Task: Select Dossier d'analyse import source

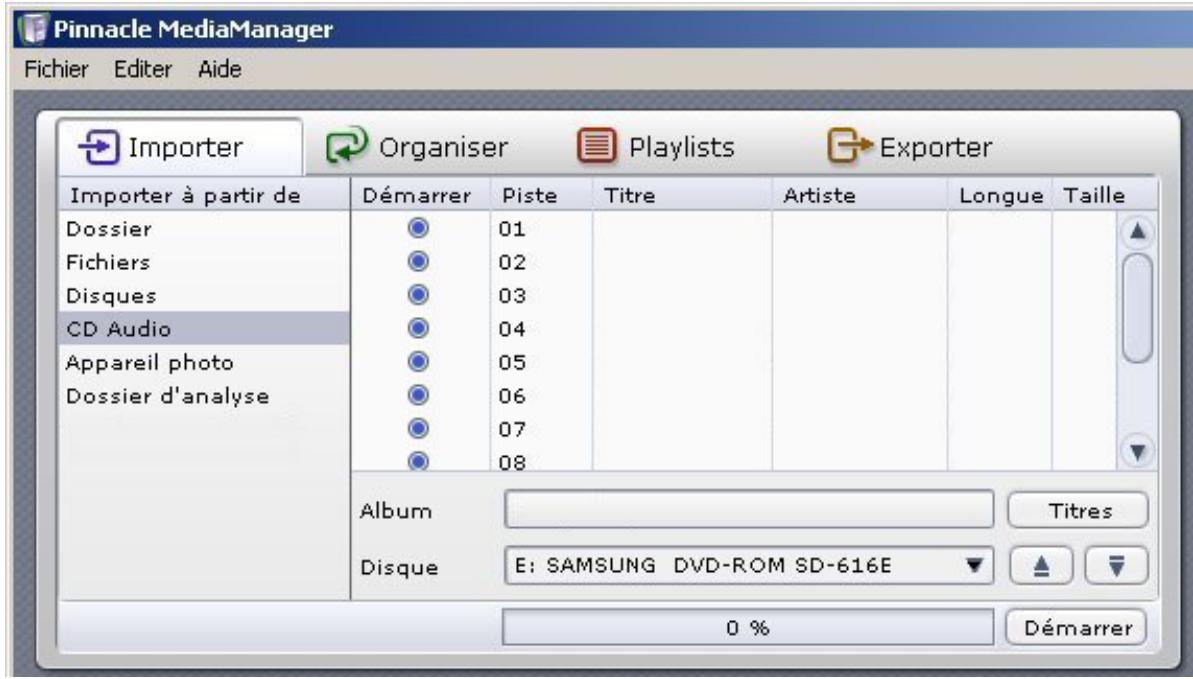Action: [x=204, y=396]
